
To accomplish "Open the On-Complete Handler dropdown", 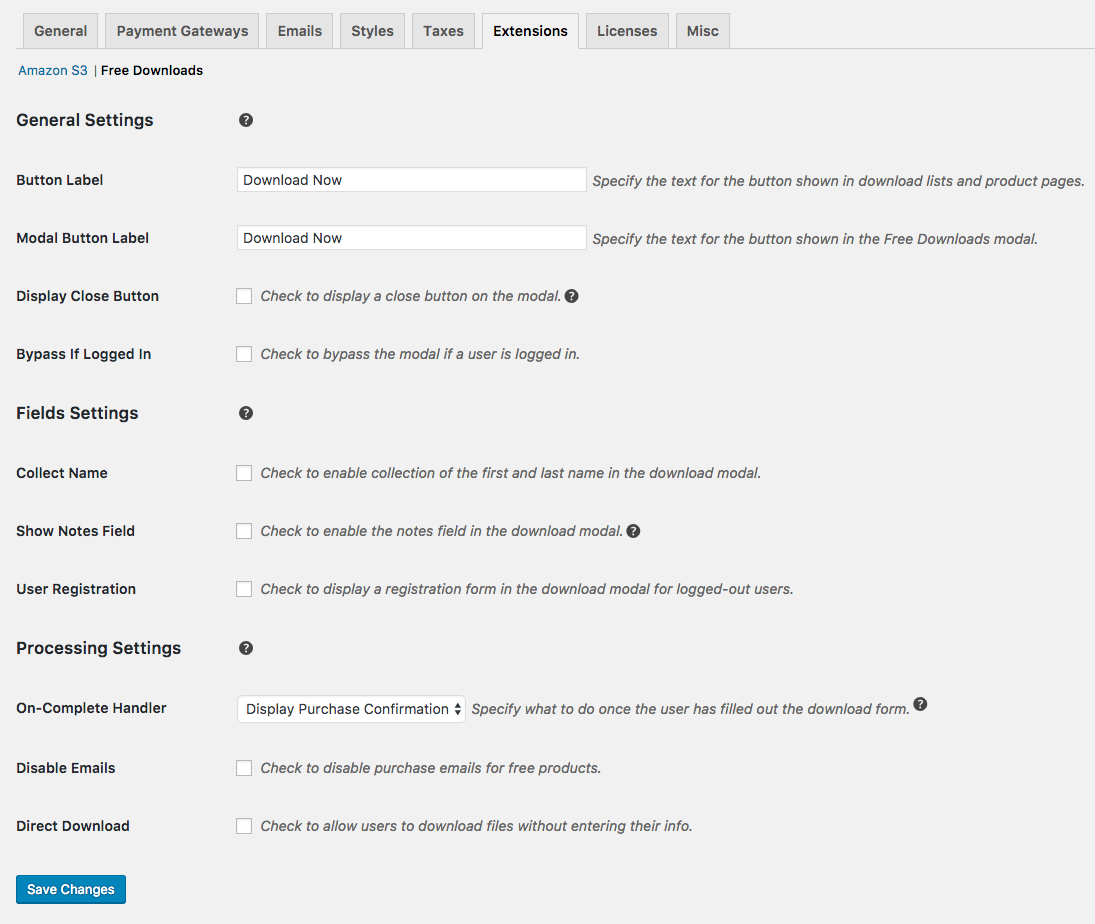I will coord(351,709).
